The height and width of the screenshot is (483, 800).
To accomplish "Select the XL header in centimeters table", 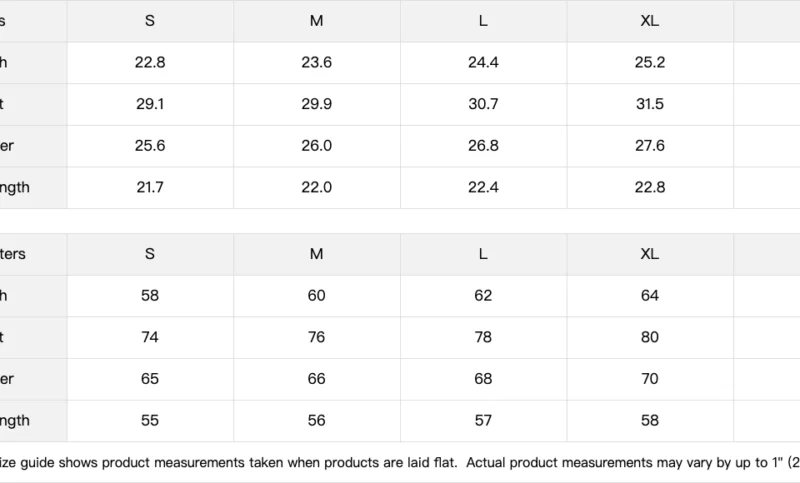I will (649, 254).
